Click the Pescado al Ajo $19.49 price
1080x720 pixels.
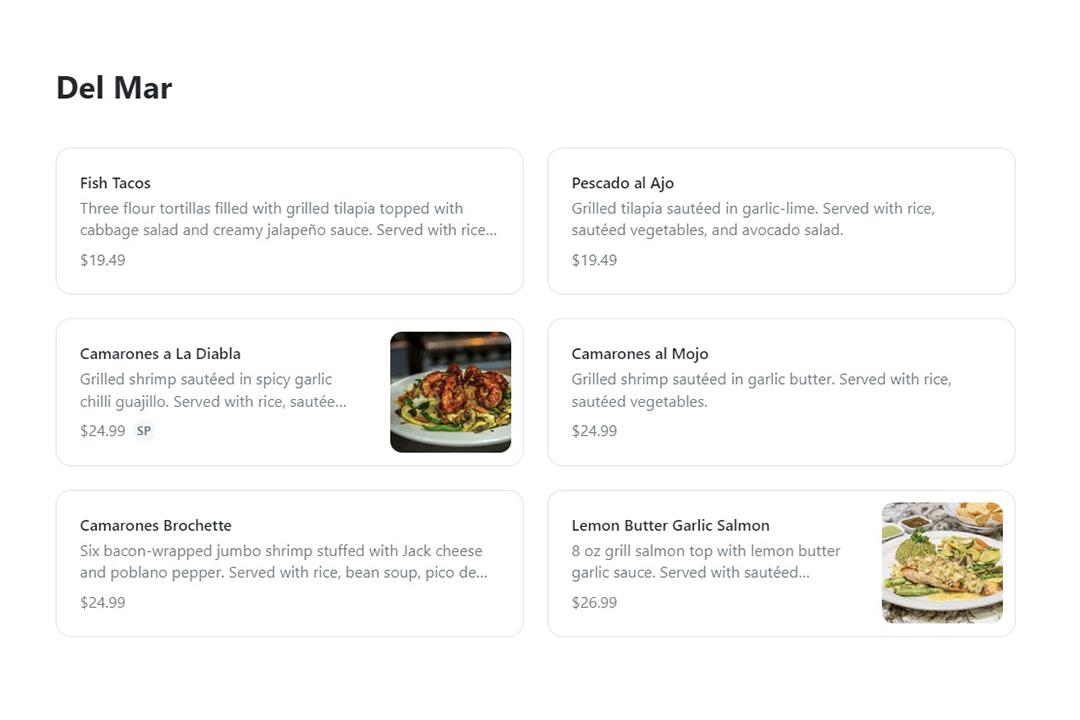click(x=594, y=260)
